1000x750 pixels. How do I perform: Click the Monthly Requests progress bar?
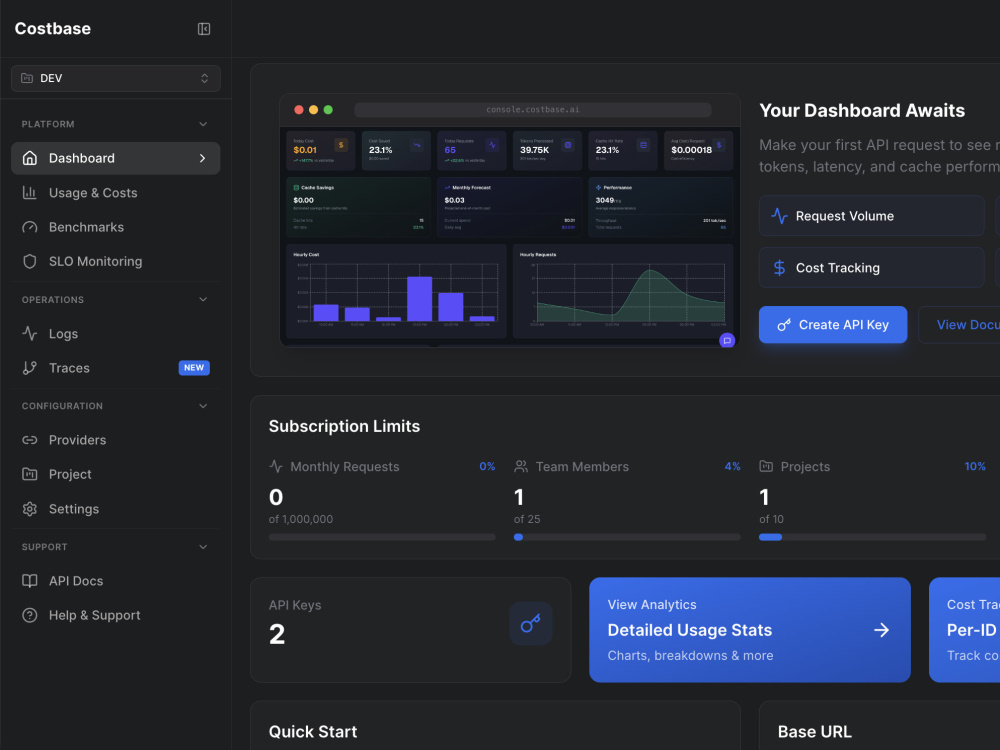[x=382, y=537]
